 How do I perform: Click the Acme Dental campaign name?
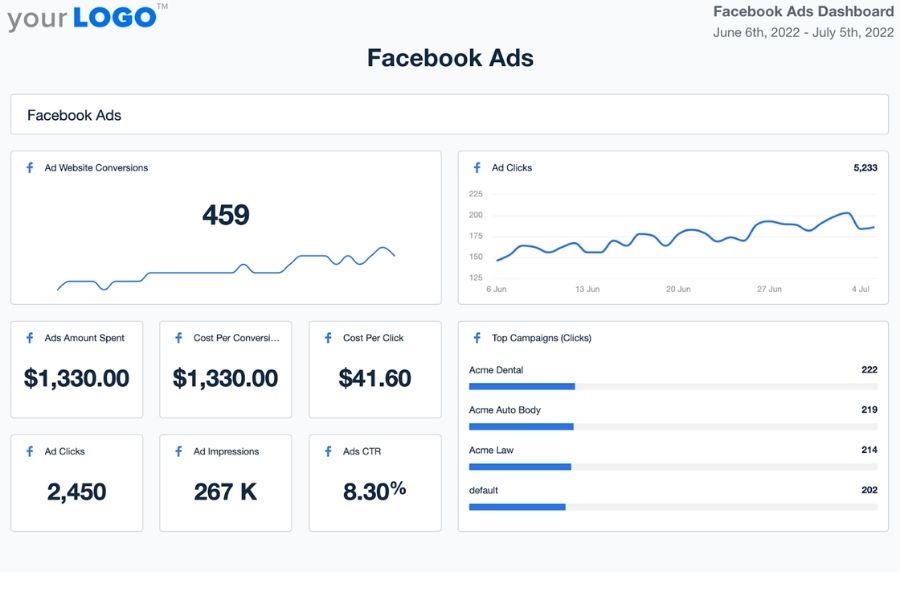tap(496, 370)
